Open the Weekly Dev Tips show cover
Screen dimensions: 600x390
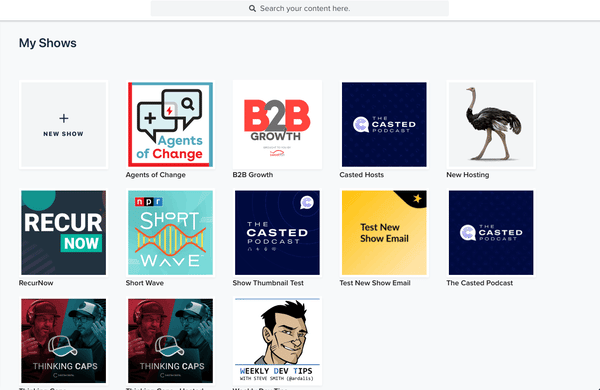click(x=277, y=341)
